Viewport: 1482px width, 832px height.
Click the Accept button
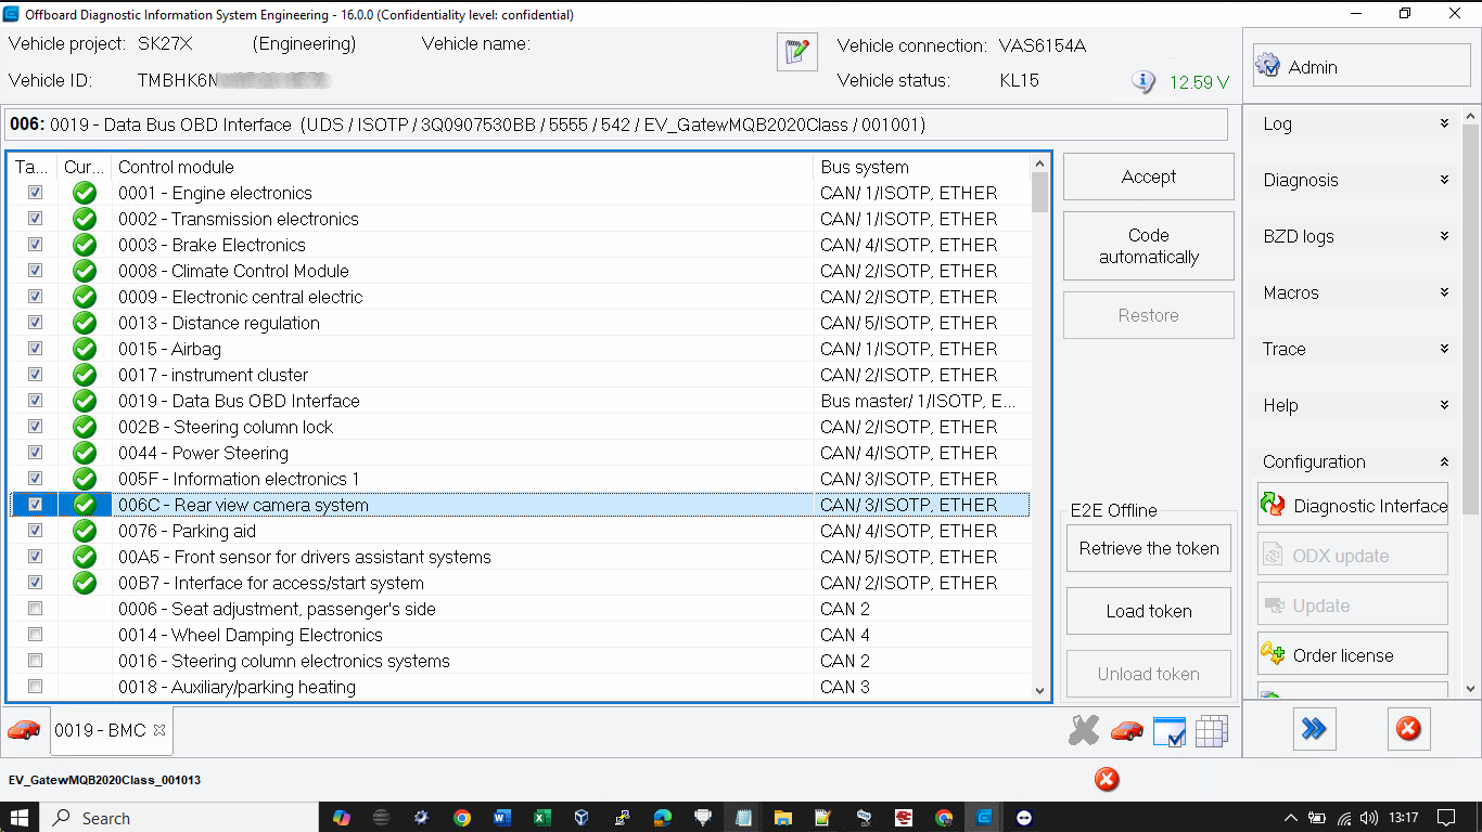tap(1148, 177)
